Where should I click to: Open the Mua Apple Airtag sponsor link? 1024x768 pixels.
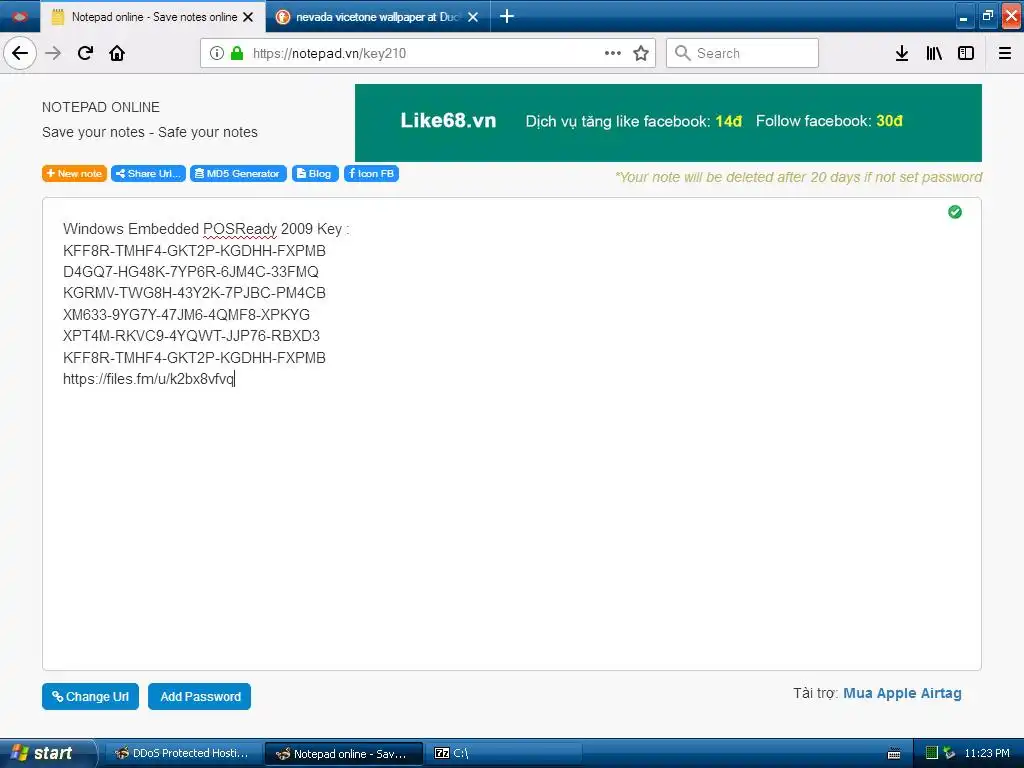[902, 693]
